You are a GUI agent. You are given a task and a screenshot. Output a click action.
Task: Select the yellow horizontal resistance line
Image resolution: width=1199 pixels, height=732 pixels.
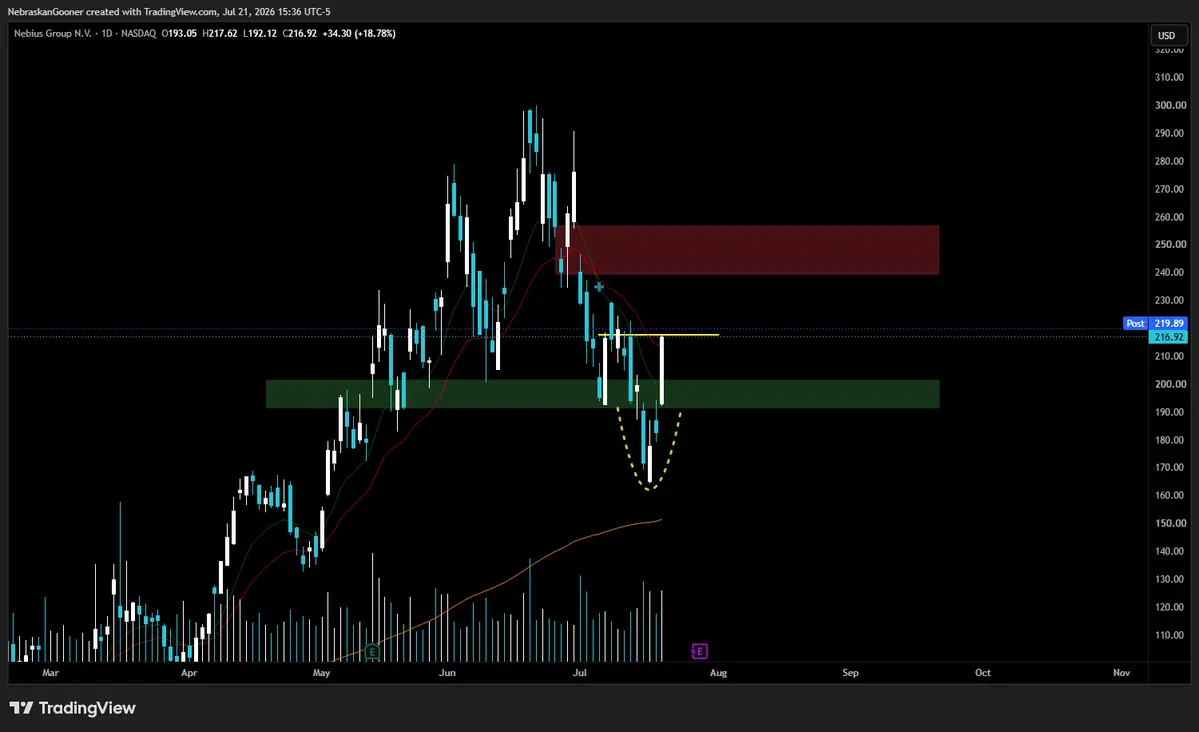coord(658,335)
